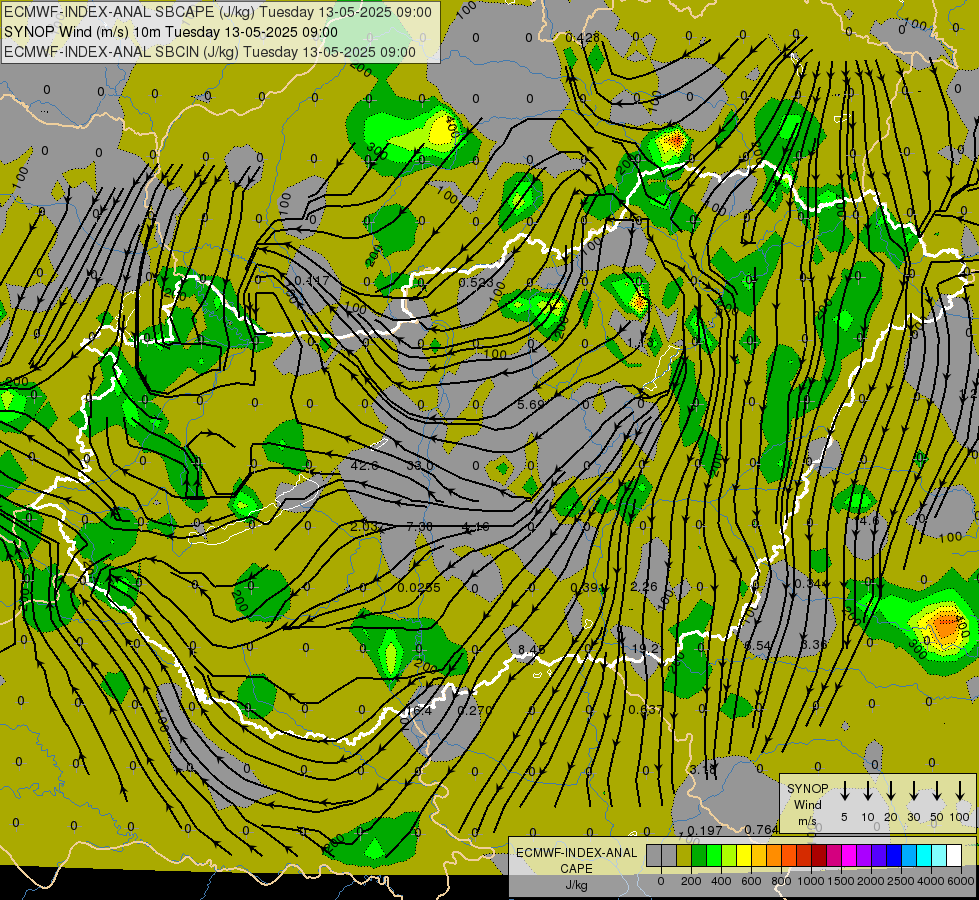Screen dimensions: 979x900
Task: Click the 8.45 value on the map
Action: pos(531,650)
